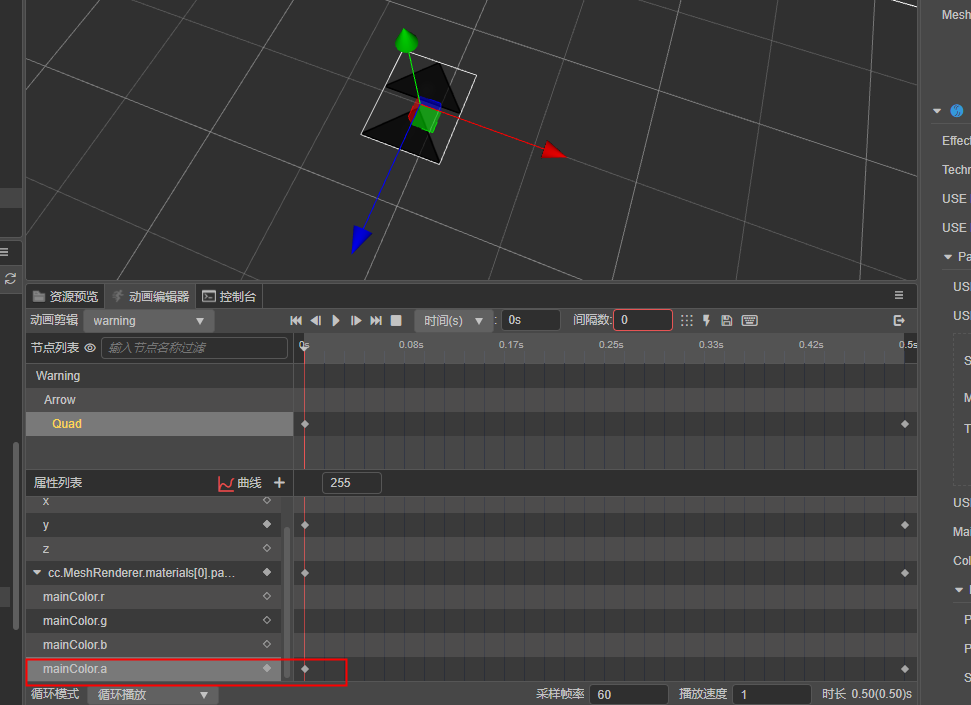Open animation panel hamburger menu
The width and height of the screenshot is (971, 705).
899,296
